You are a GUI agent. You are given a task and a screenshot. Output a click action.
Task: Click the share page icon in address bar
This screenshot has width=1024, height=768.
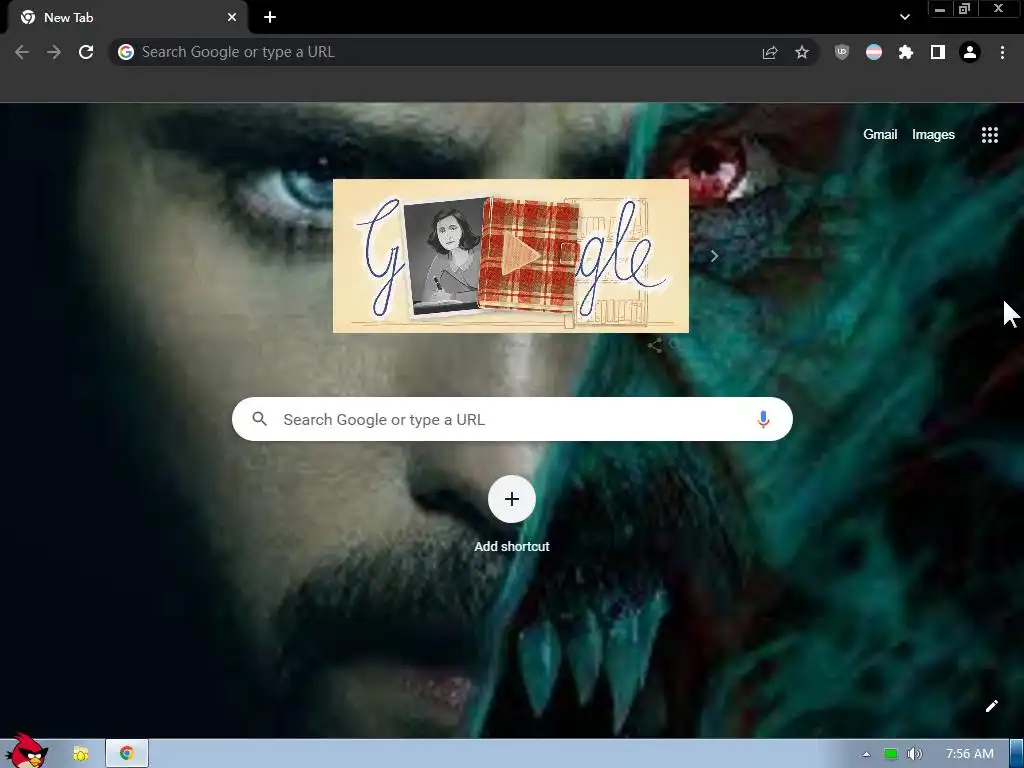click(x=770, y=53)
